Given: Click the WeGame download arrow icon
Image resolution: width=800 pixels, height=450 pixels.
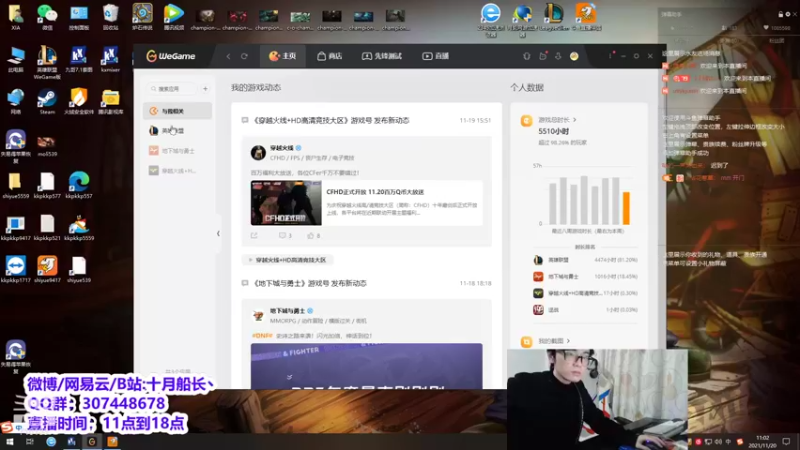Looking at the screenshot, I should [558, 56].
